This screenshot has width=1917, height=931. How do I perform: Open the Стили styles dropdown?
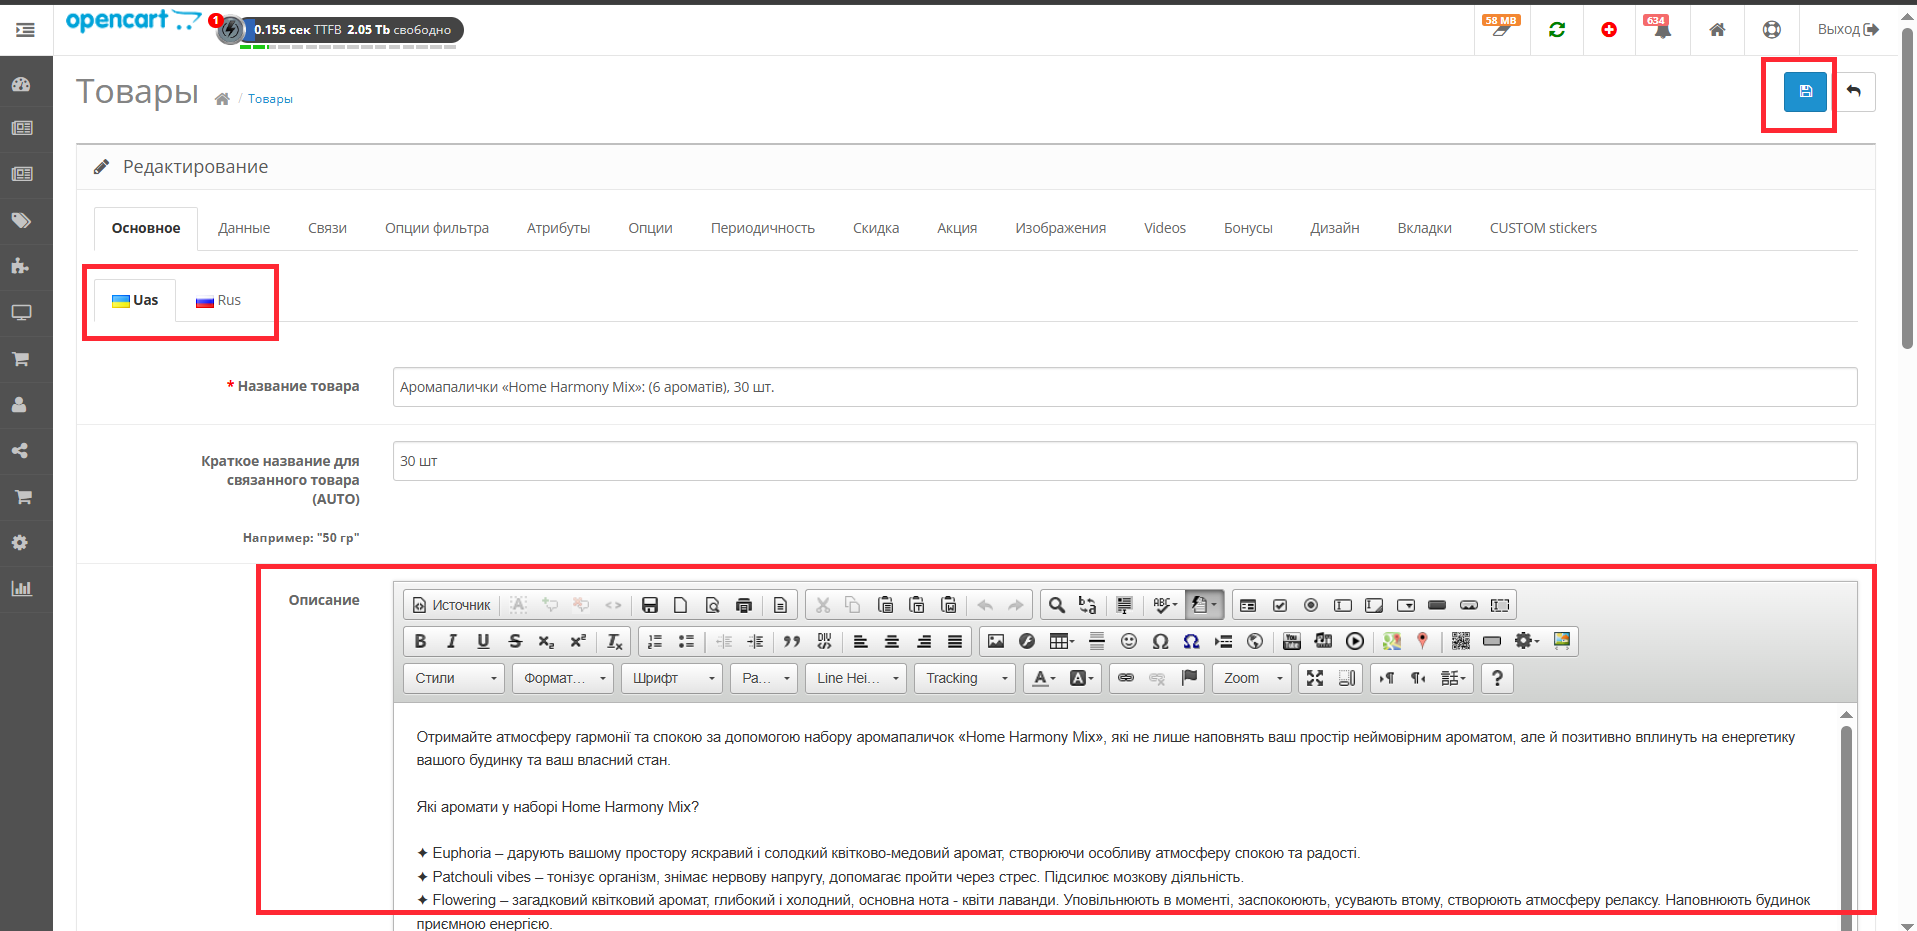pyautogui.click(x=454, y=678)
